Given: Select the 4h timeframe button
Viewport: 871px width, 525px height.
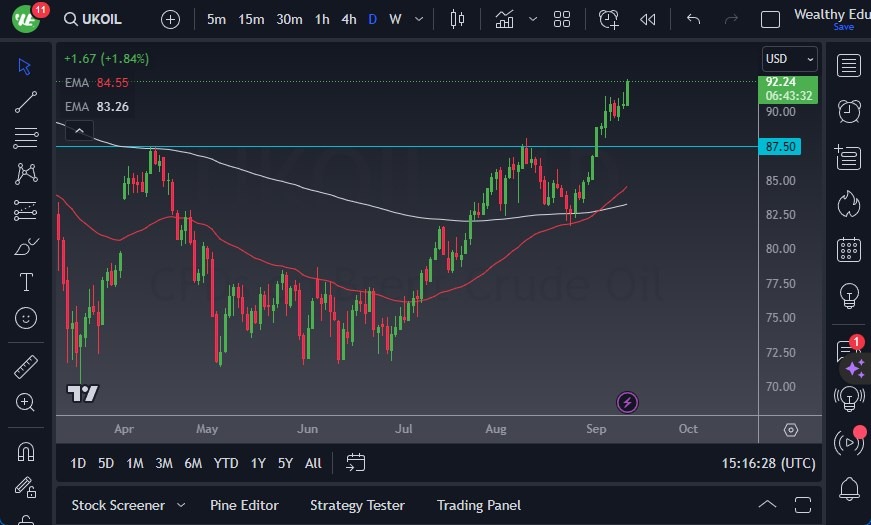Looking at the screenshot, I should pyautogui.click(x=348, y=19).
